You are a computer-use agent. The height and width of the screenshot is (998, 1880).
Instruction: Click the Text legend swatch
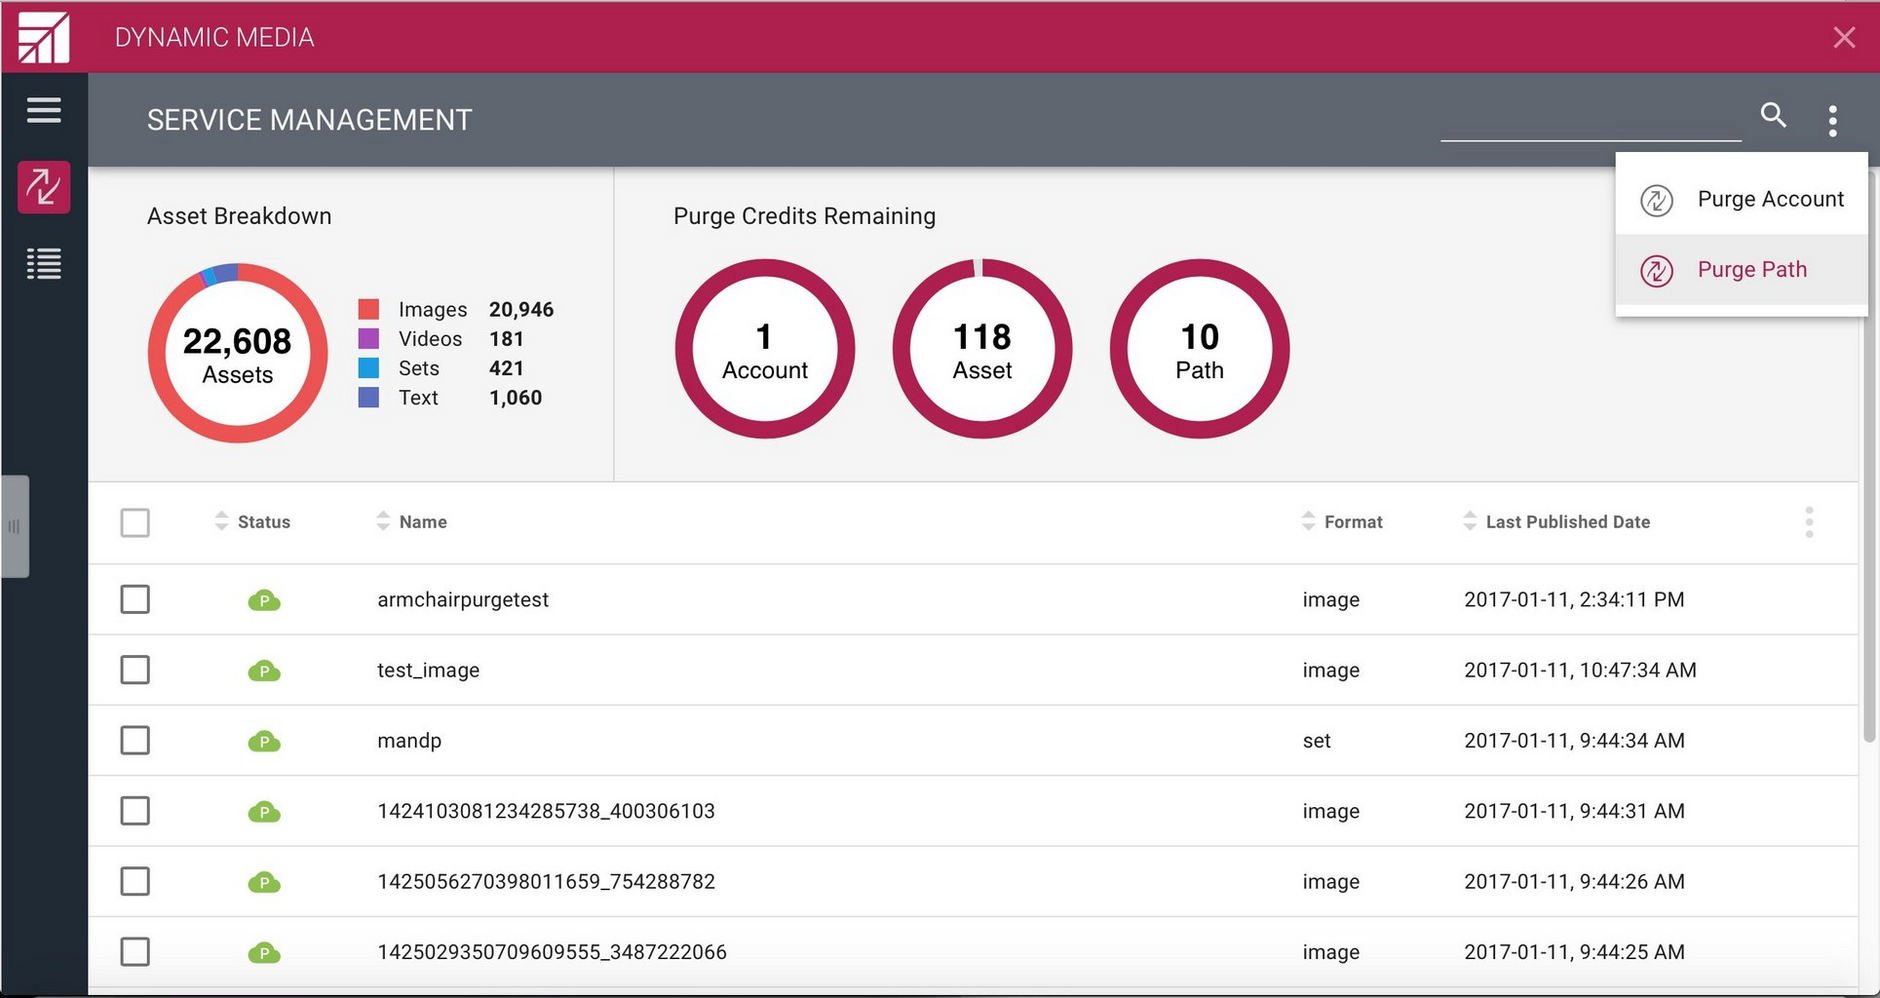coord(368,397)
